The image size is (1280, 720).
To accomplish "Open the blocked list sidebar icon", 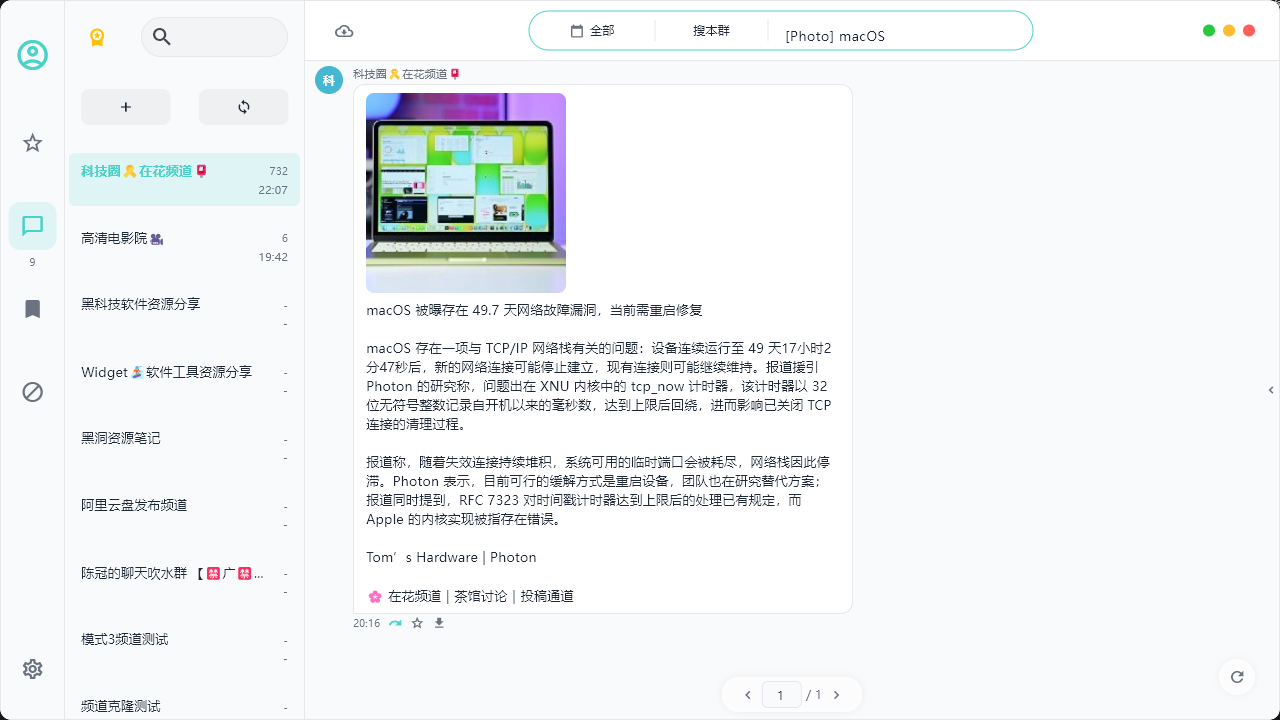I will [x=32, y=392].
